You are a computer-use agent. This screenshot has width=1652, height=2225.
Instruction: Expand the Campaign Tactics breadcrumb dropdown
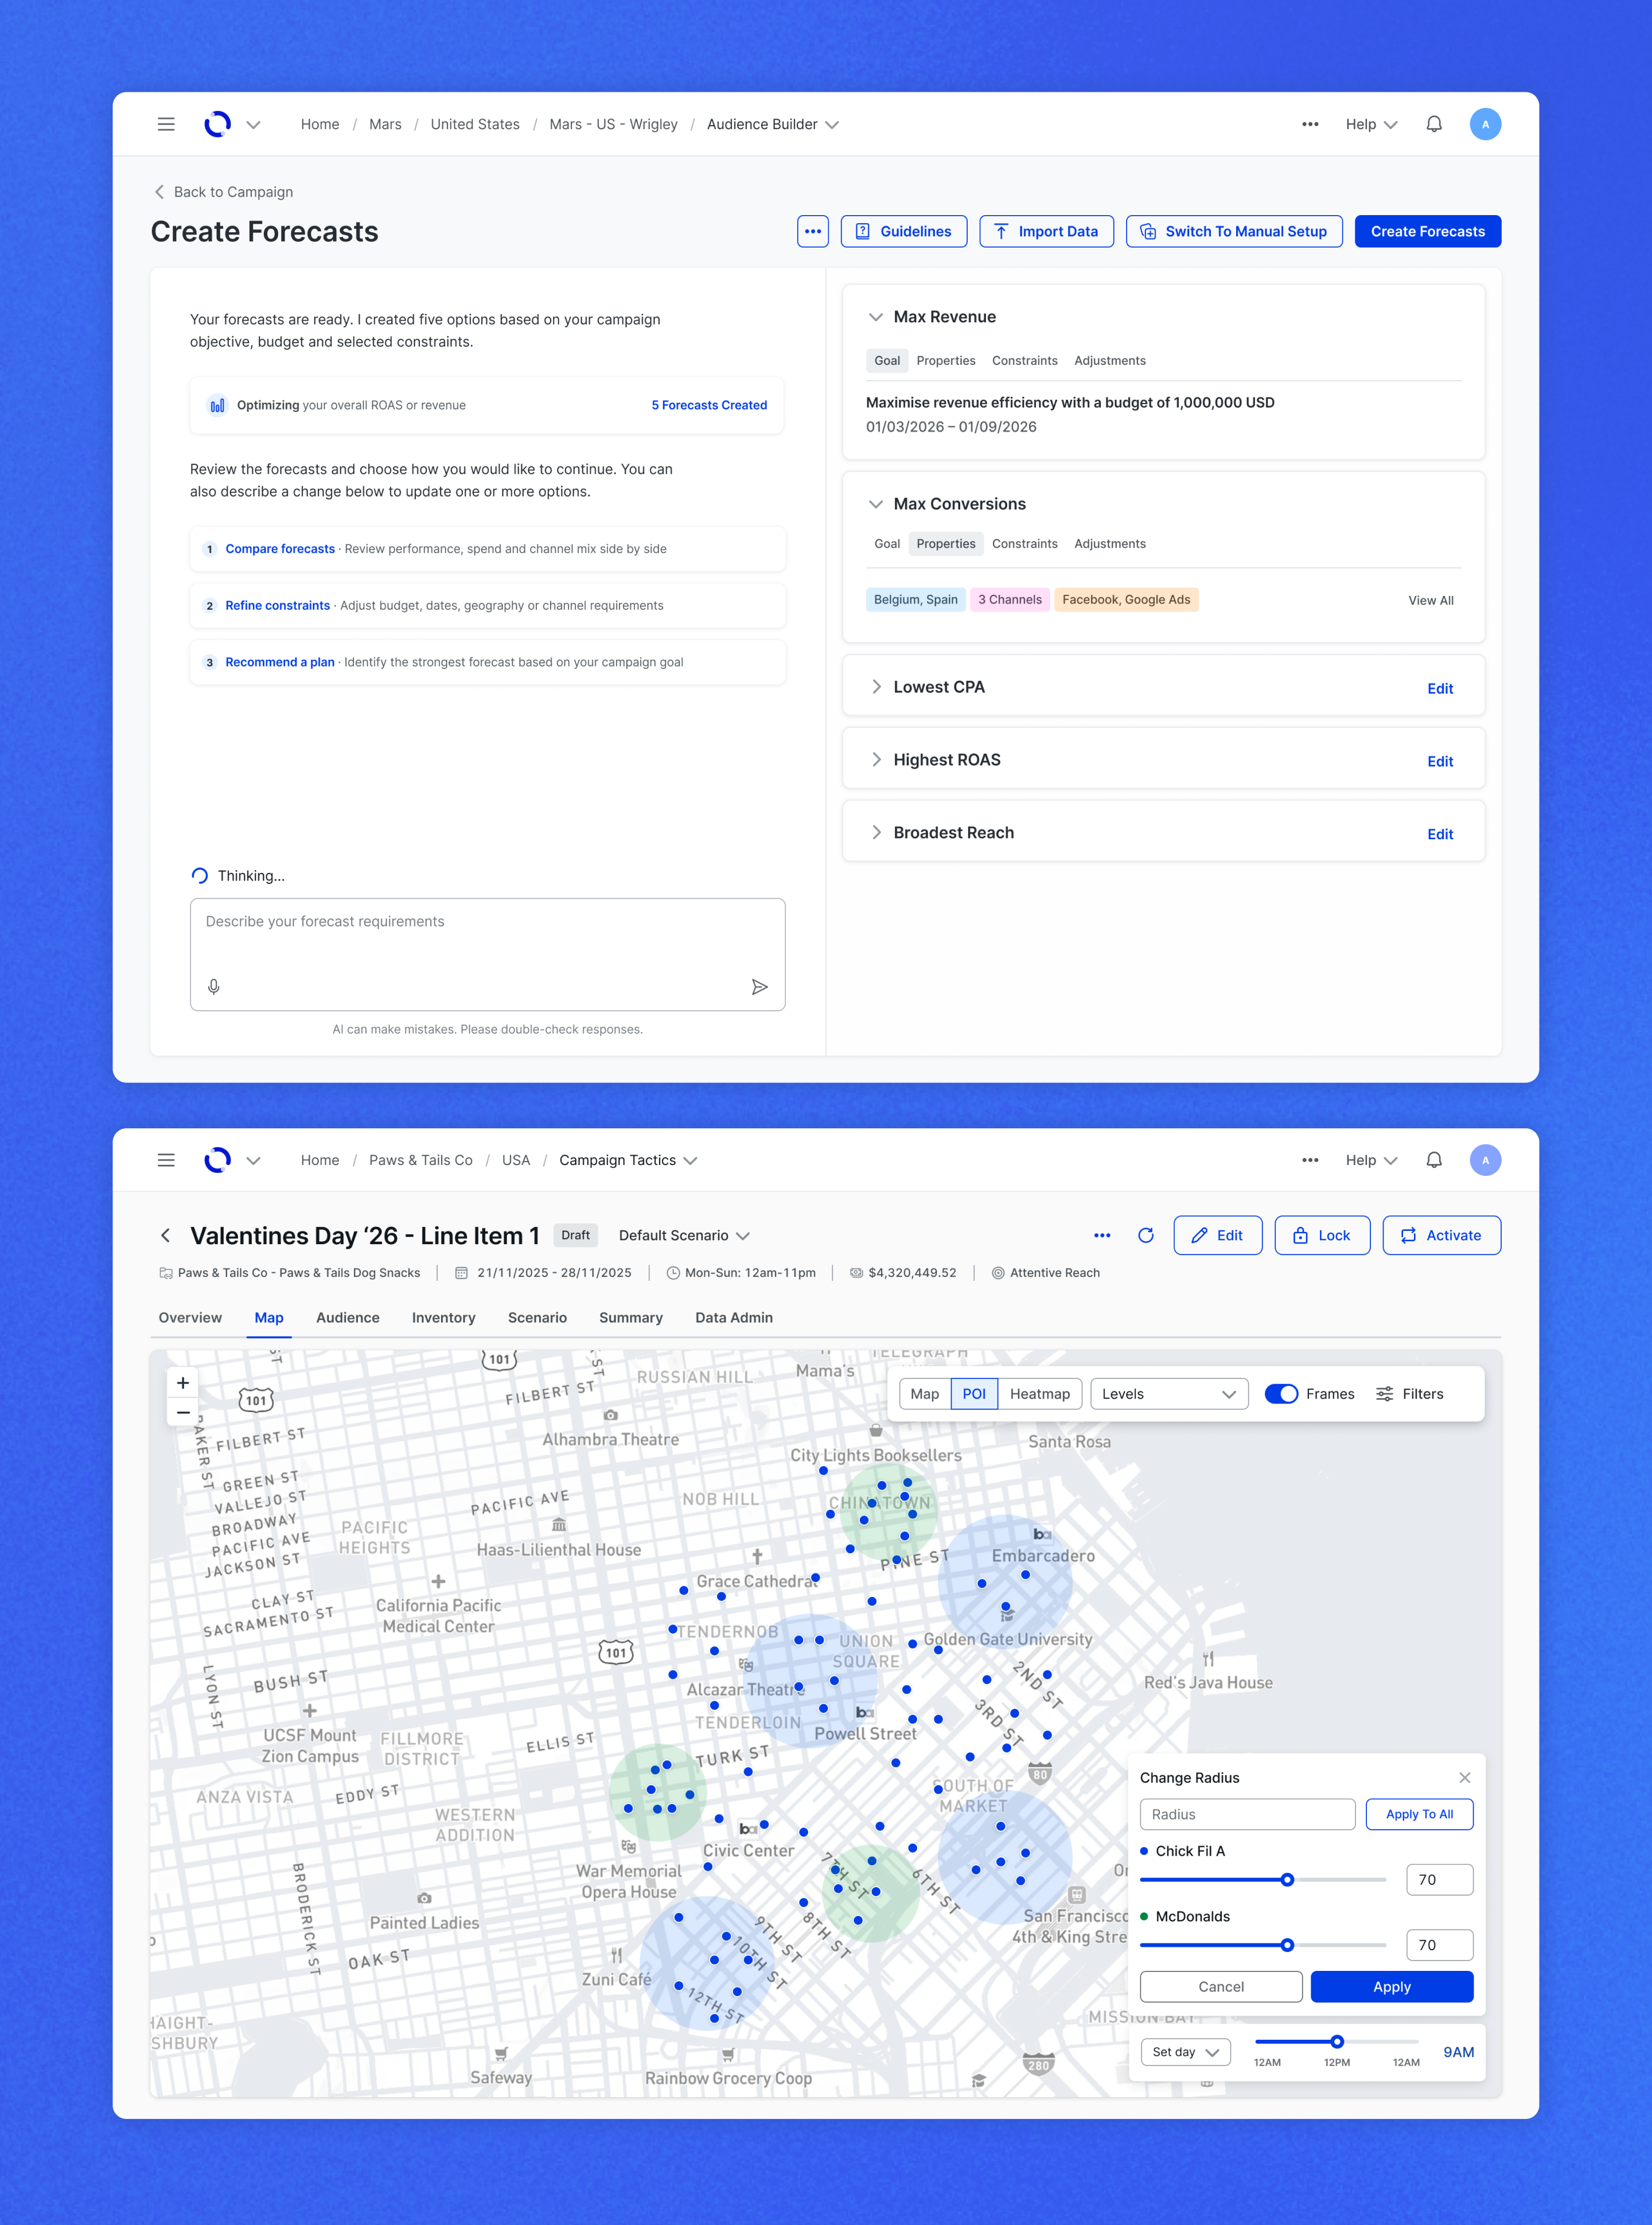point(628,1160)
